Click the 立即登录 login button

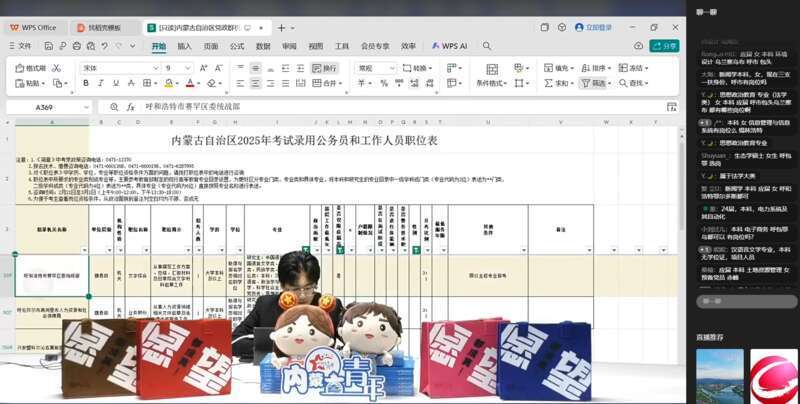(594, 27)
